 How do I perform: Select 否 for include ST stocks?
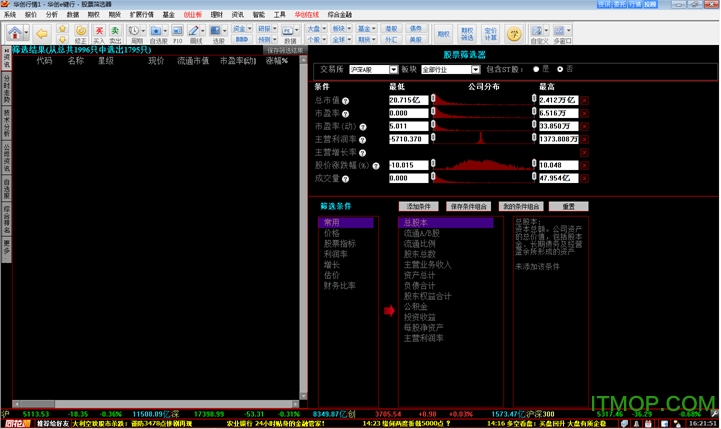tap(560, 69)
